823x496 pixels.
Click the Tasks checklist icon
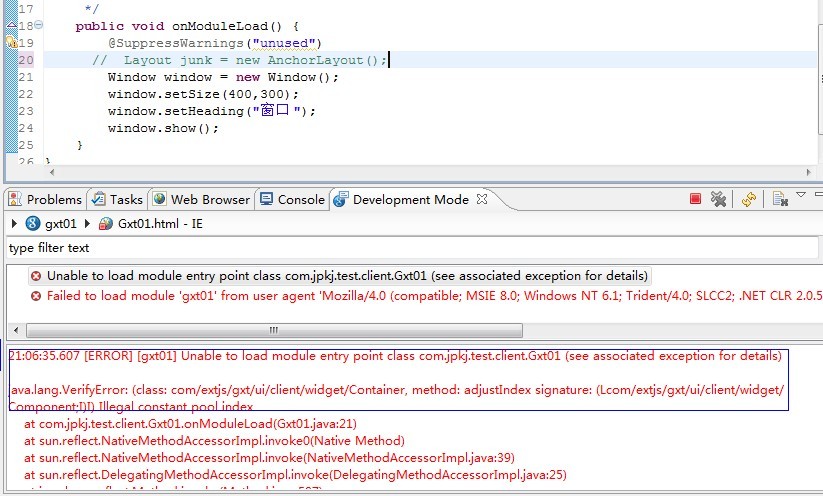98,199
